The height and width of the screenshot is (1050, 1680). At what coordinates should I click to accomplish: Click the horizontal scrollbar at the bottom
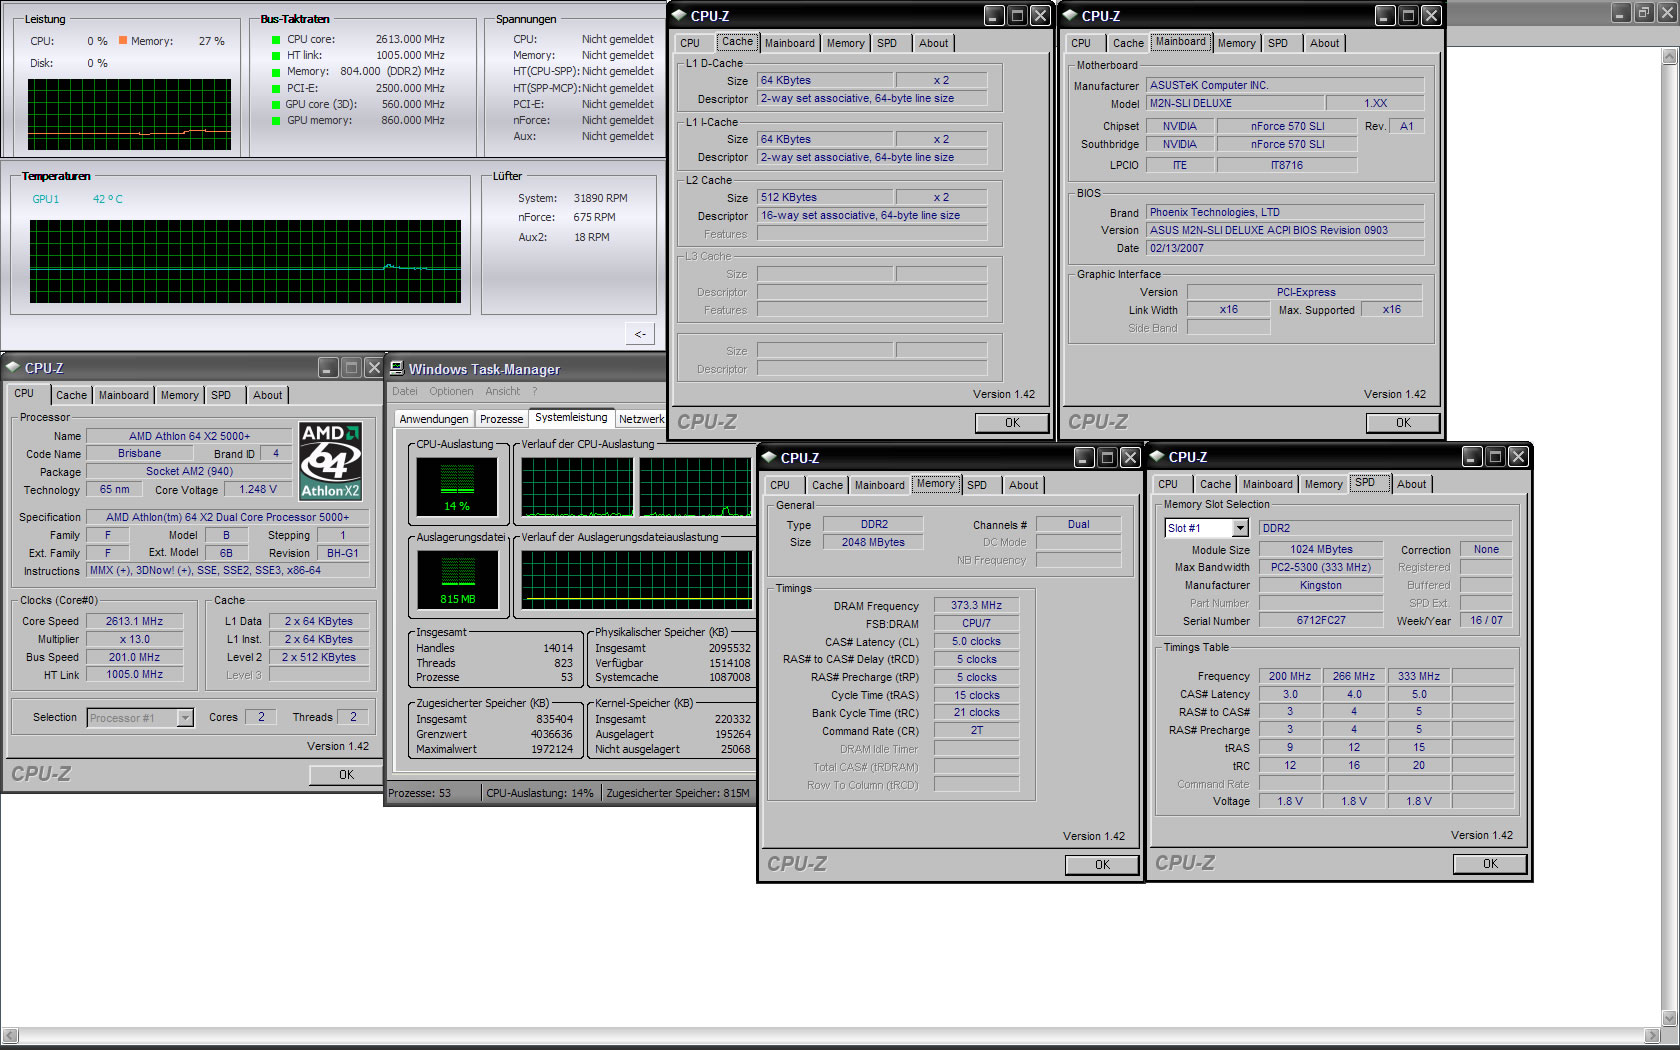(830, 1036)
